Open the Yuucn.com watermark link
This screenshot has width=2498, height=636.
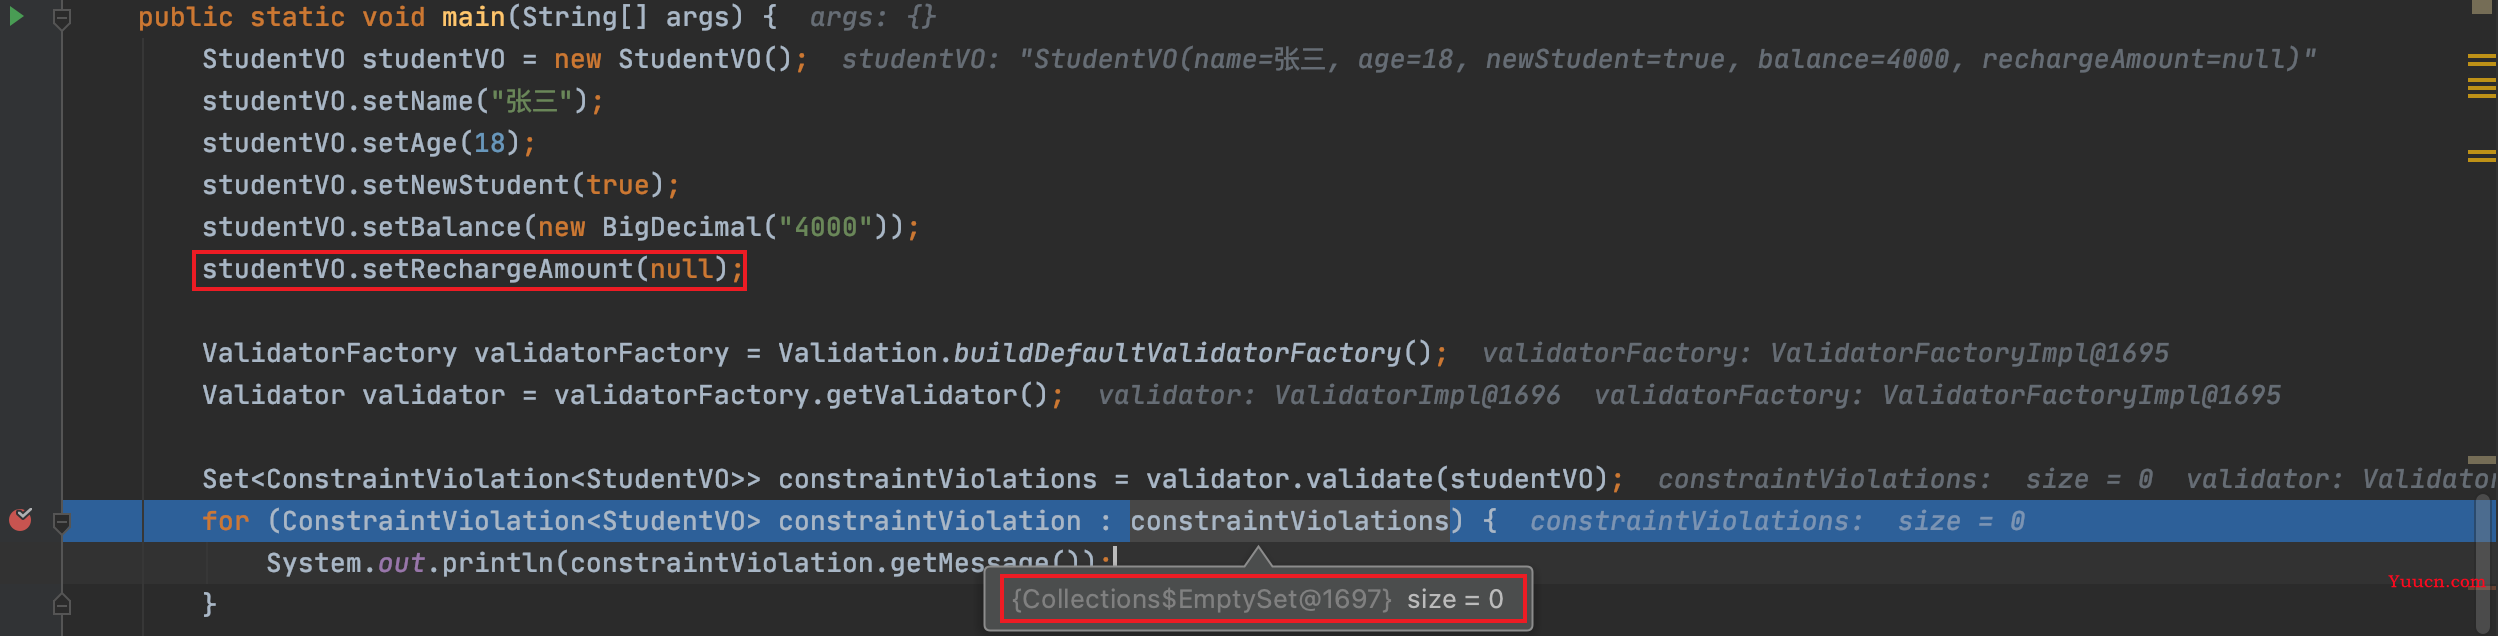coord(2436,581)
